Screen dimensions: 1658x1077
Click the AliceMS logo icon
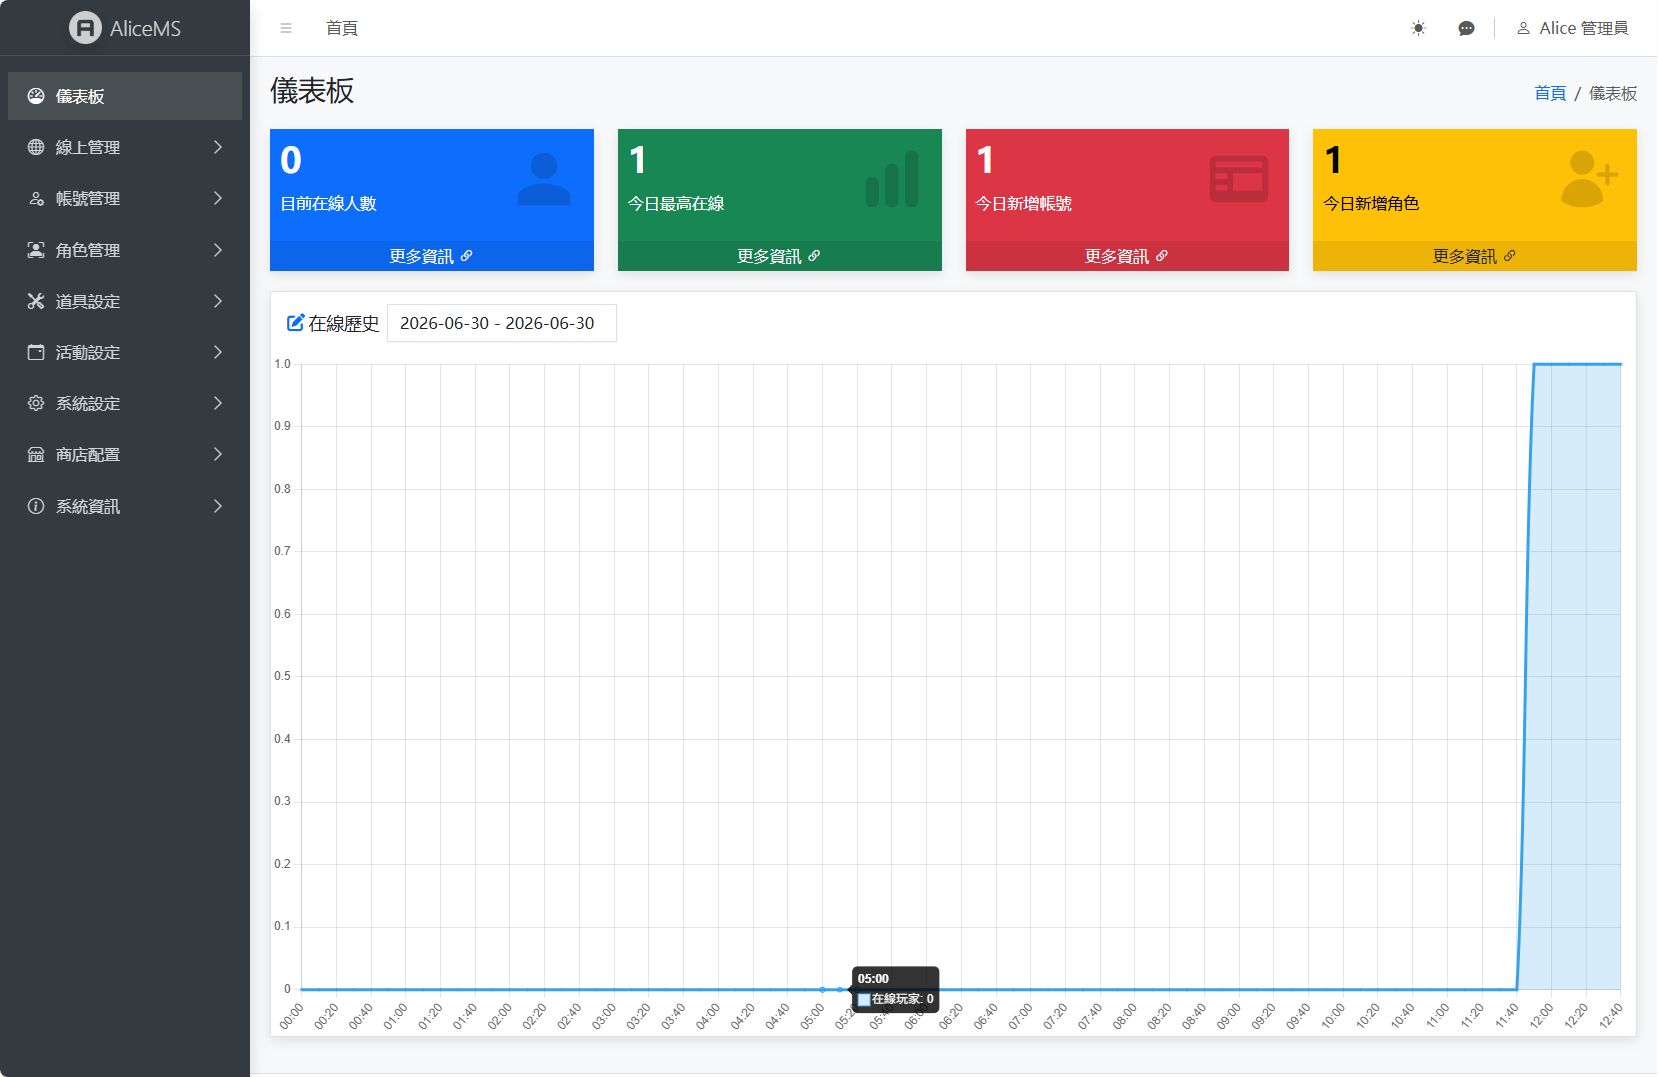(85, 28)
